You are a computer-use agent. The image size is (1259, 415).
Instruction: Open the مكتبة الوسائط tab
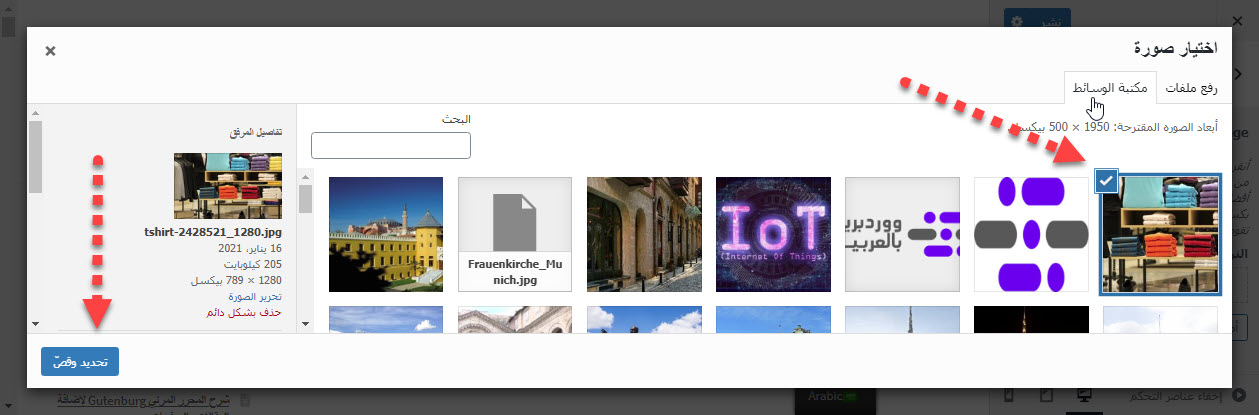tap(1110, 88)
